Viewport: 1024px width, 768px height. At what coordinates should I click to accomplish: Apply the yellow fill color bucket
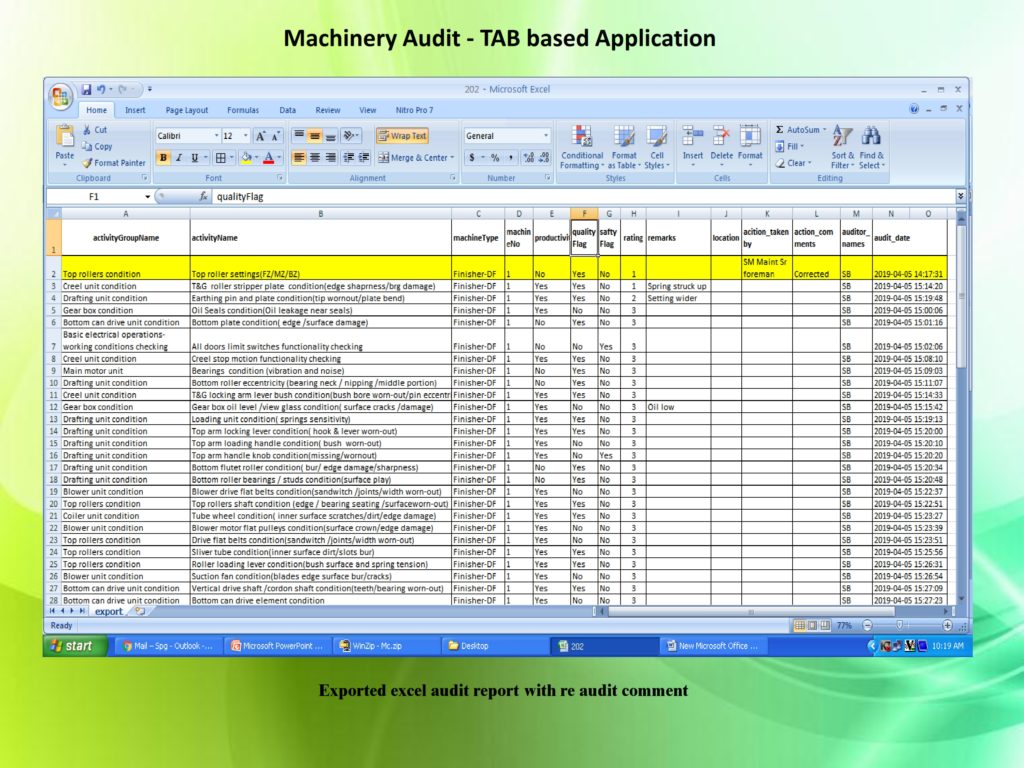click(246, 157)
